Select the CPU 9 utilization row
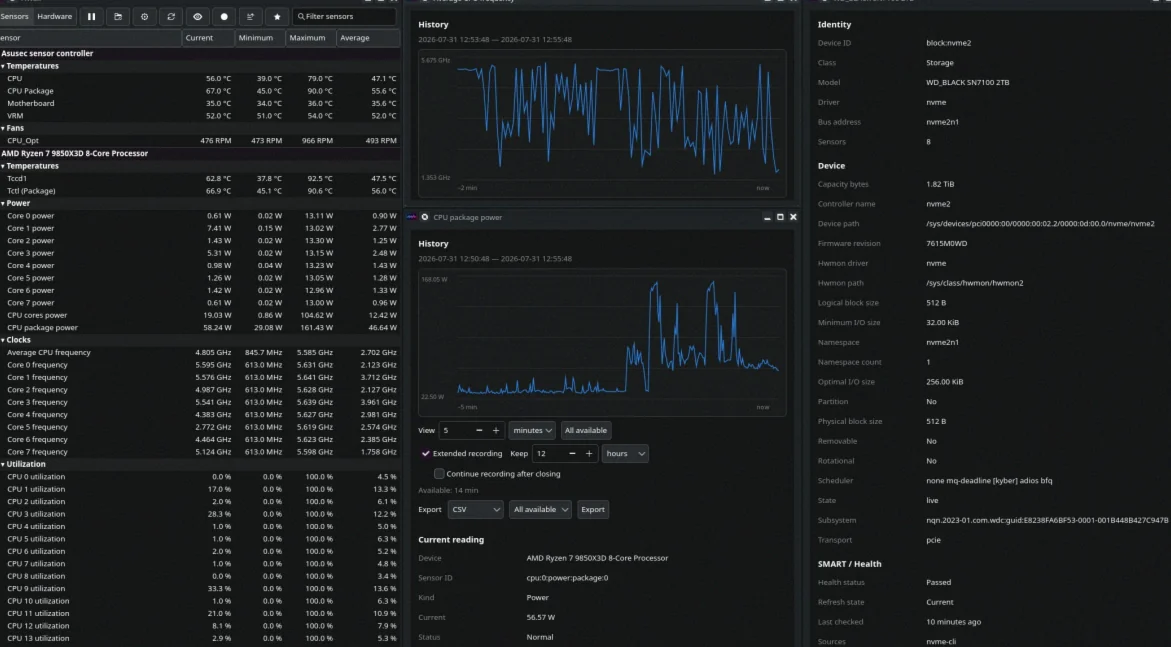Image resolution: width=1171 pixels, height=647 pixels. point(200,589)
